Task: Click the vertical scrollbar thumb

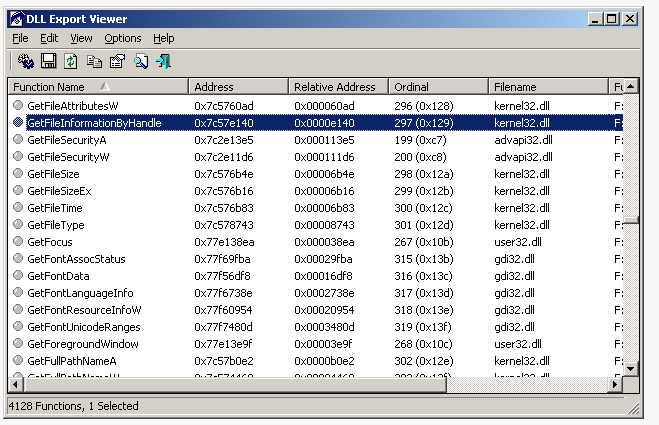Action: click(x=630, y=220)
